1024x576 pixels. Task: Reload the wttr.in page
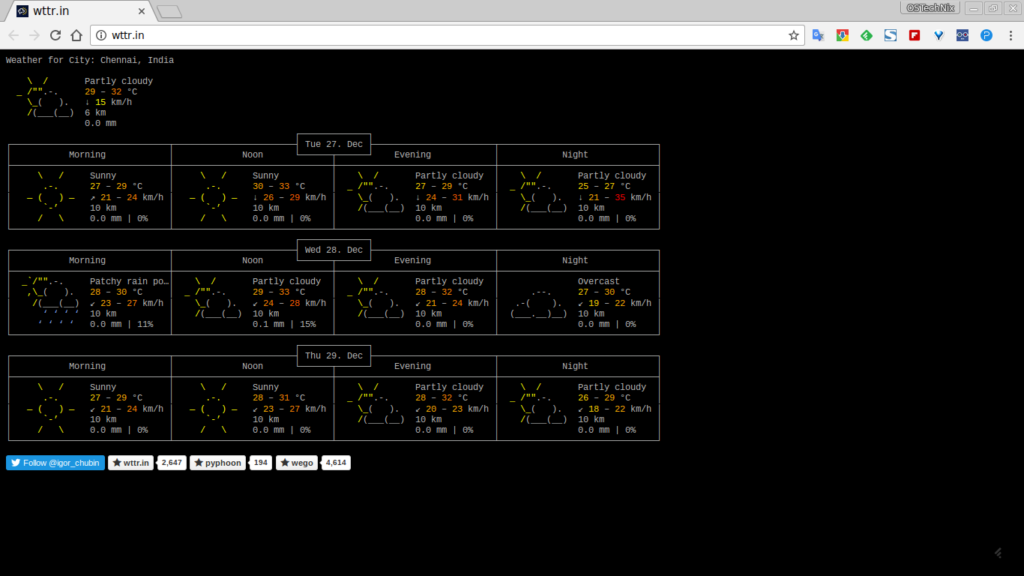[55, 35]
